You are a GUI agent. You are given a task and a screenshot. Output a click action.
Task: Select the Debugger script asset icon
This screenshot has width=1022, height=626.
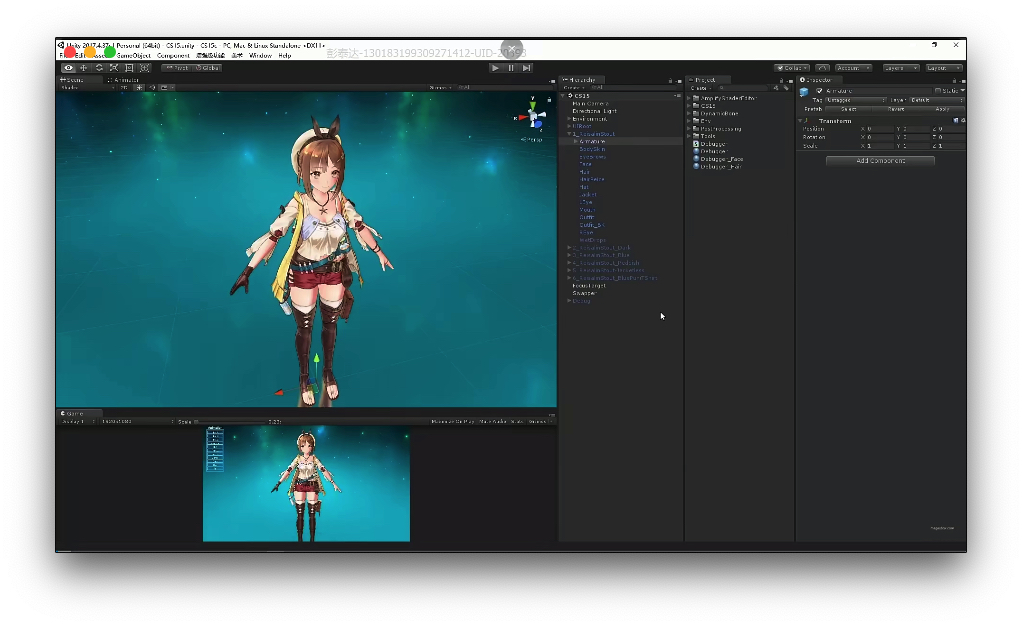pos(696,144)
